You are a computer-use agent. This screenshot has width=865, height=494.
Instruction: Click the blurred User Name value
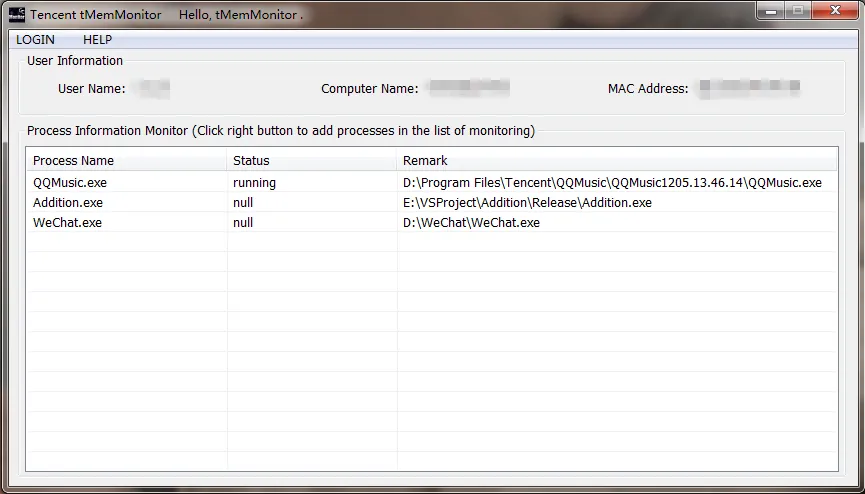(153, 87)
